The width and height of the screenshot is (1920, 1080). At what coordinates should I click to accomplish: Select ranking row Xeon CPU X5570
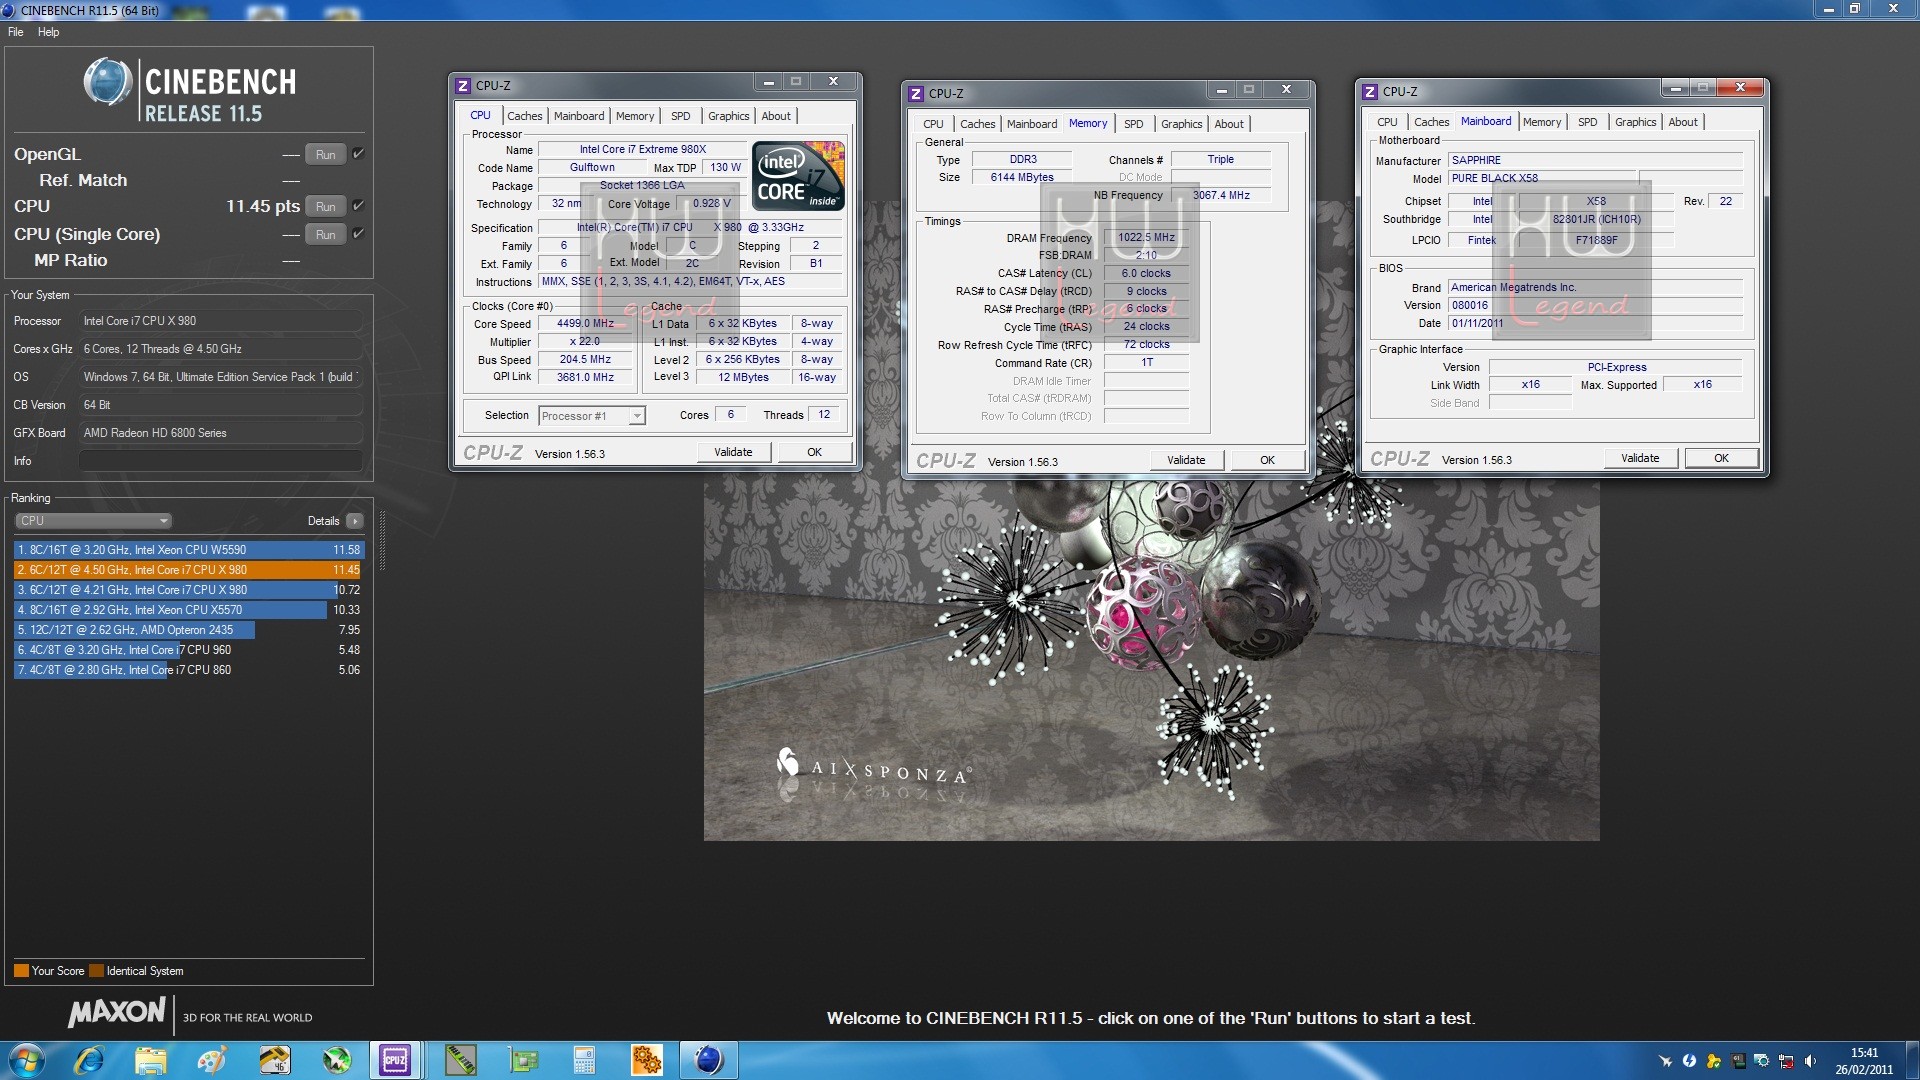click(188, 610)
